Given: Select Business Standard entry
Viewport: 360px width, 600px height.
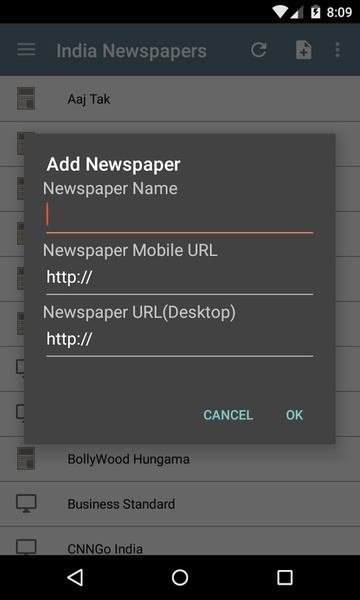Looking at the screenshot, I should point(180,504).
